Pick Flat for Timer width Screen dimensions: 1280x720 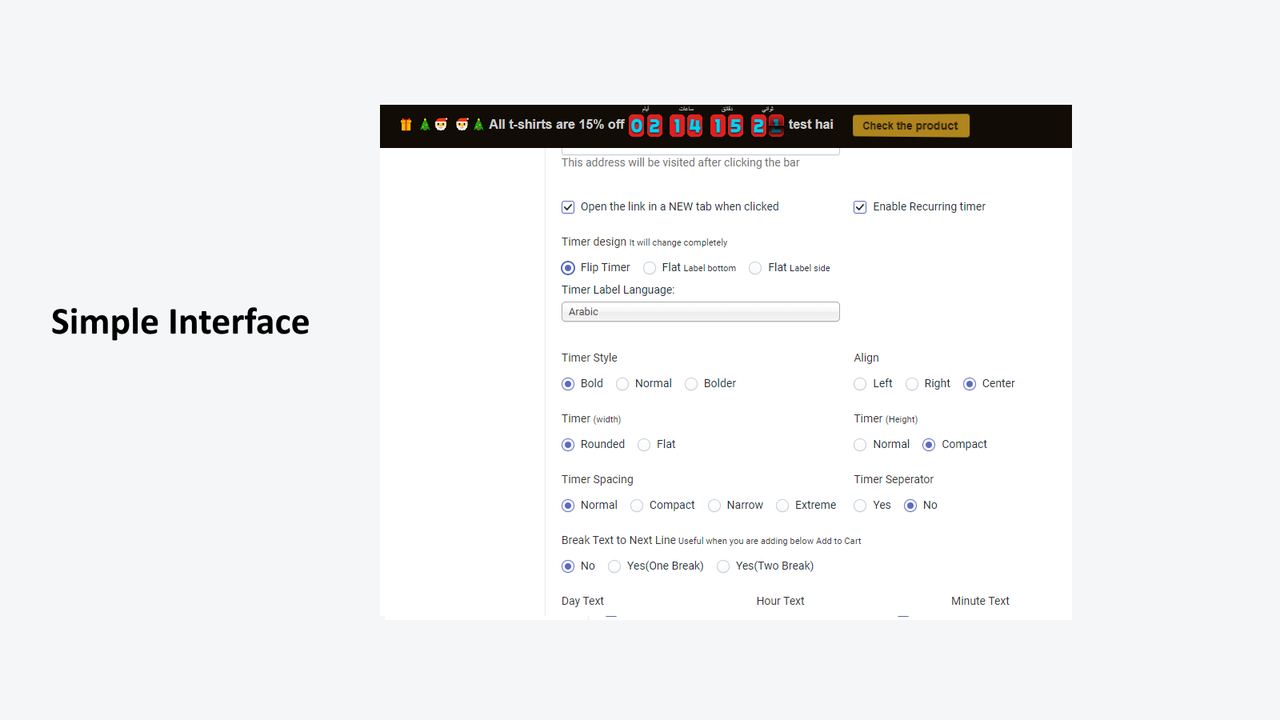(644, 445)
